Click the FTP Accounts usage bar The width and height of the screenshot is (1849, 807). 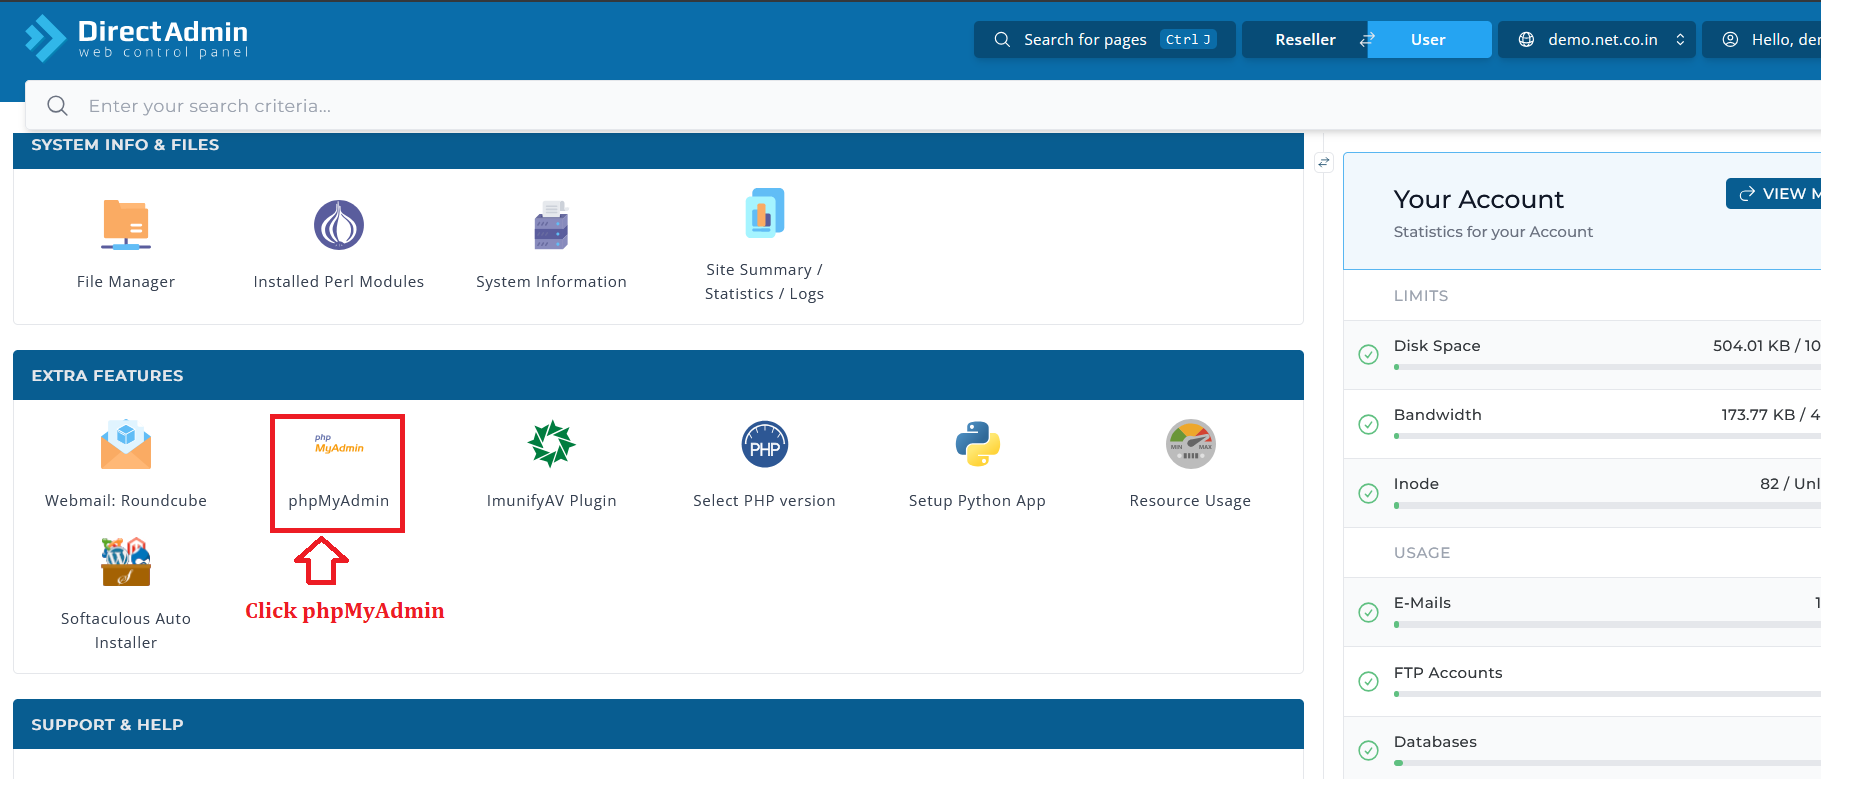[1607, 693]
